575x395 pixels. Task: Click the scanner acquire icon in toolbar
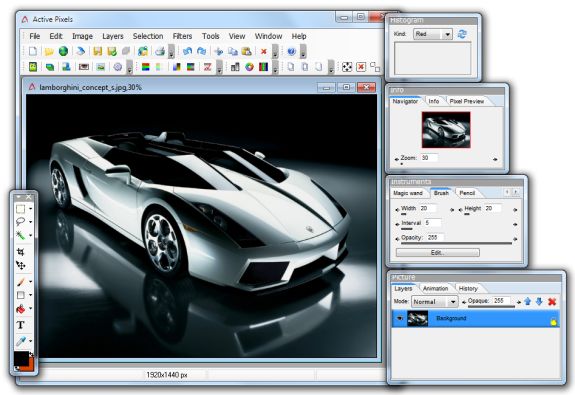pyautogui.click(x=80, y=51)
